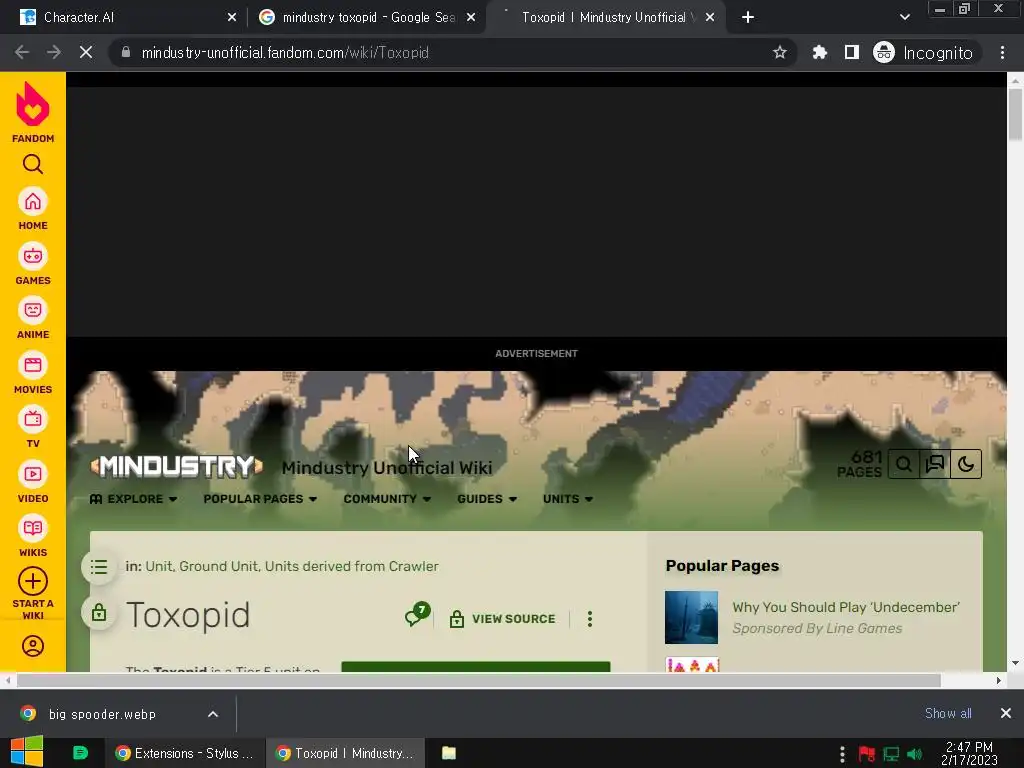Click Show all downloads

coord(948,713)
